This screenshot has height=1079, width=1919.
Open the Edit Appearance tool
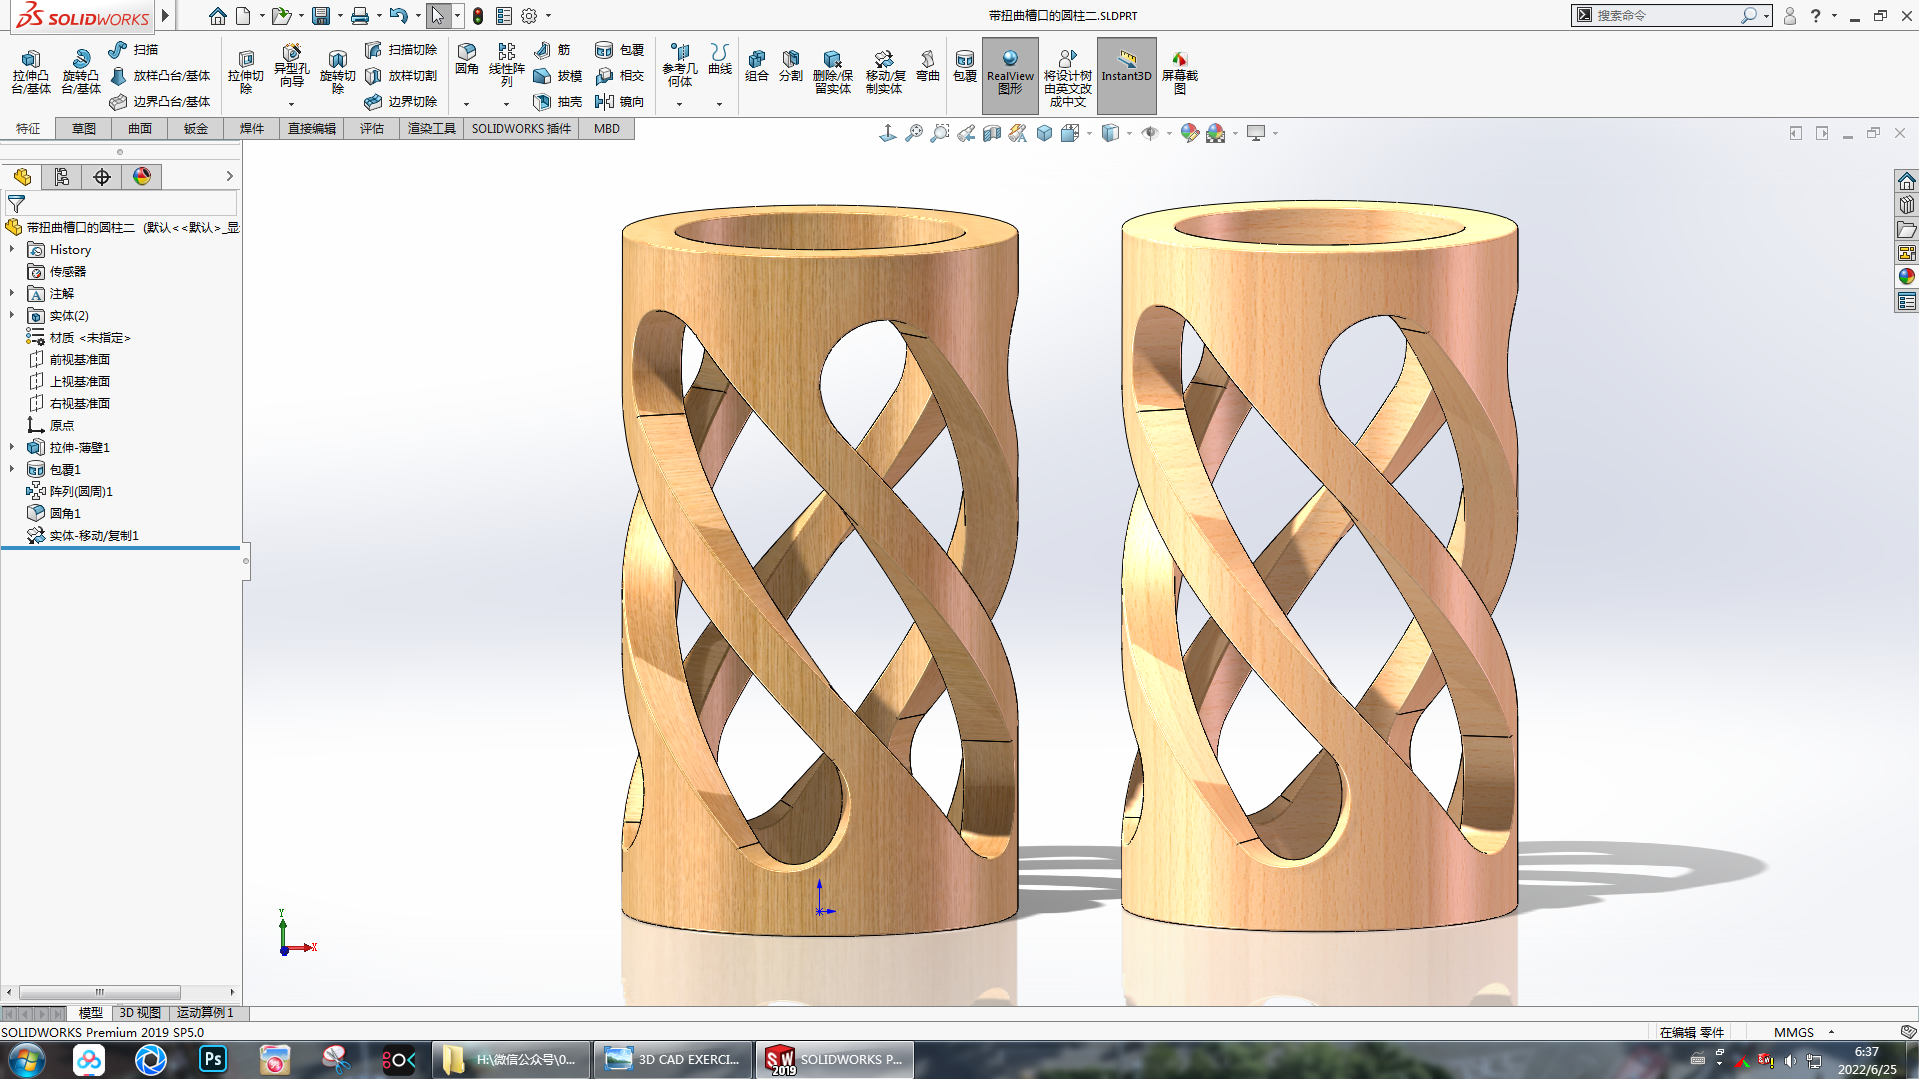click(x=1189, y=133)
